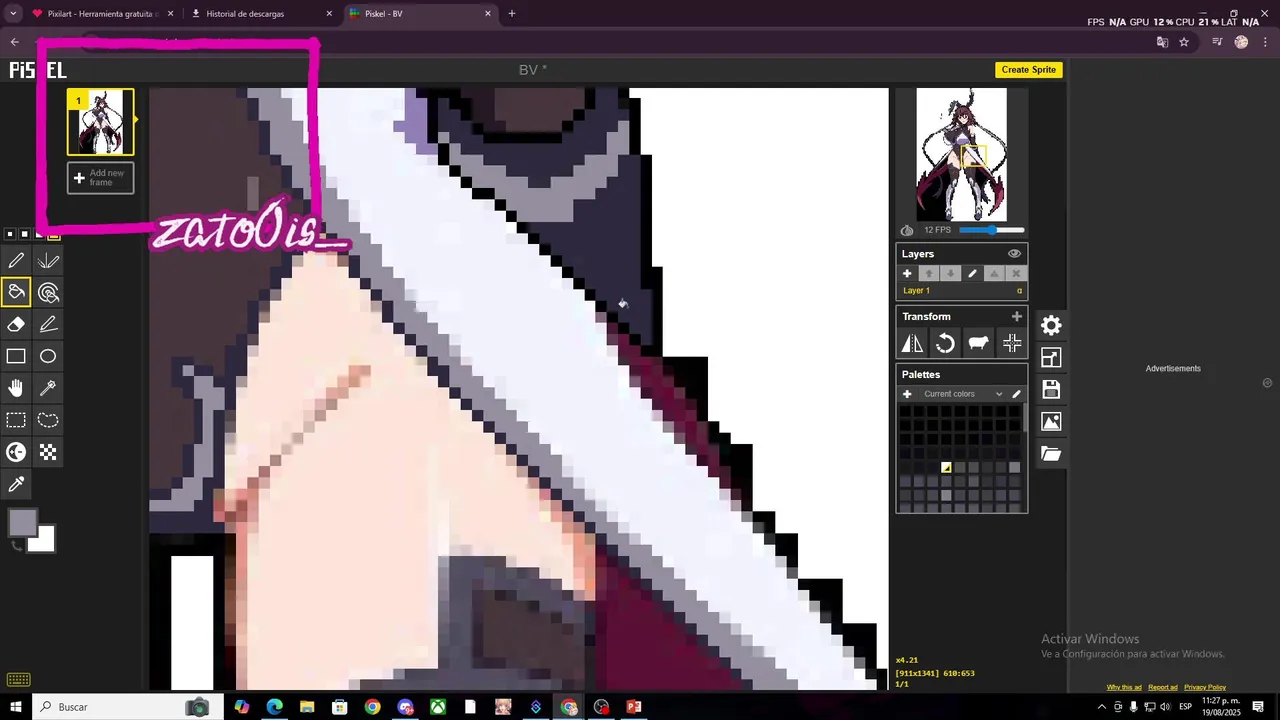This screenshot has width=1280, height=720.
Task: Select the Shape Selection magic wand tool
Action: click(x=48, y=389)
